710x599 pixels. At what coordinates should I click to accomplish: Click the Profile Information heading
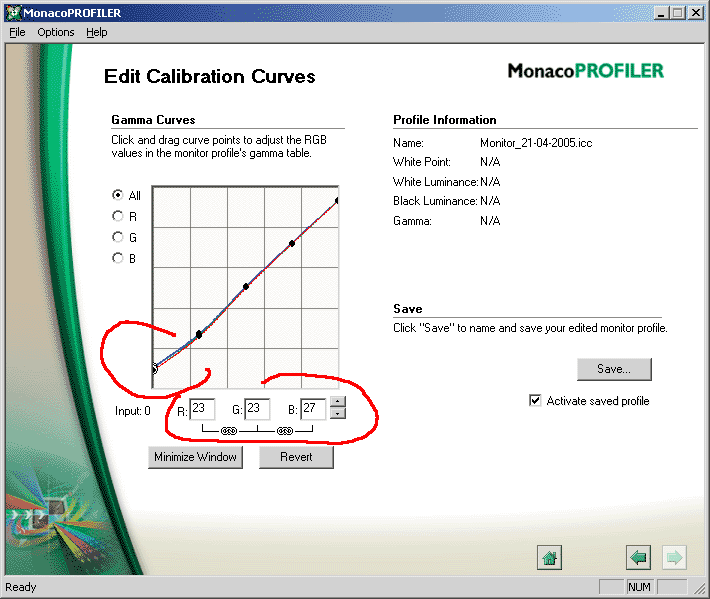(x=445, y=120)
